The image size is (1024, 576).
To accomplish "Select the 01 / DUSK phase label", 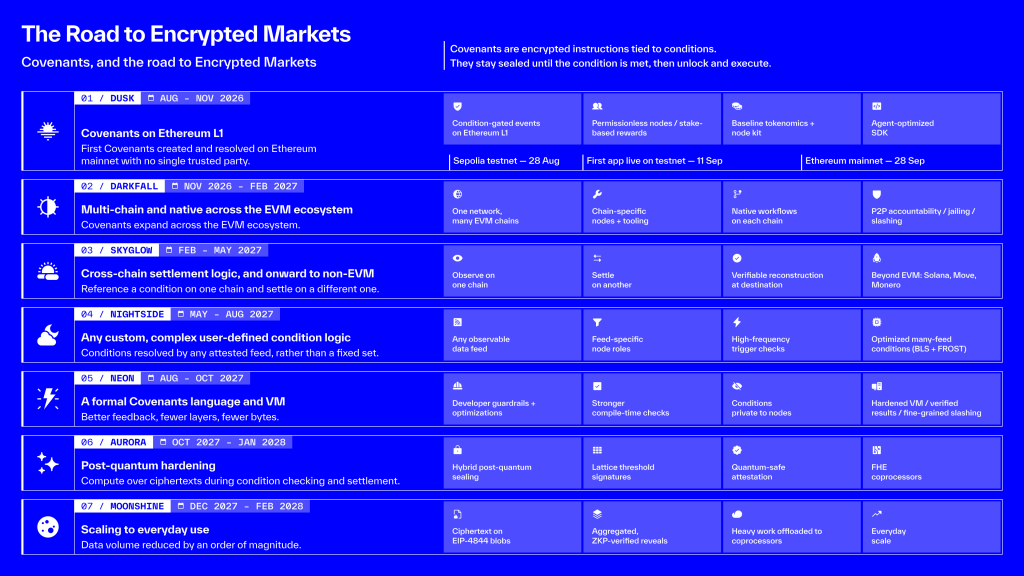I will pos(108,98).
